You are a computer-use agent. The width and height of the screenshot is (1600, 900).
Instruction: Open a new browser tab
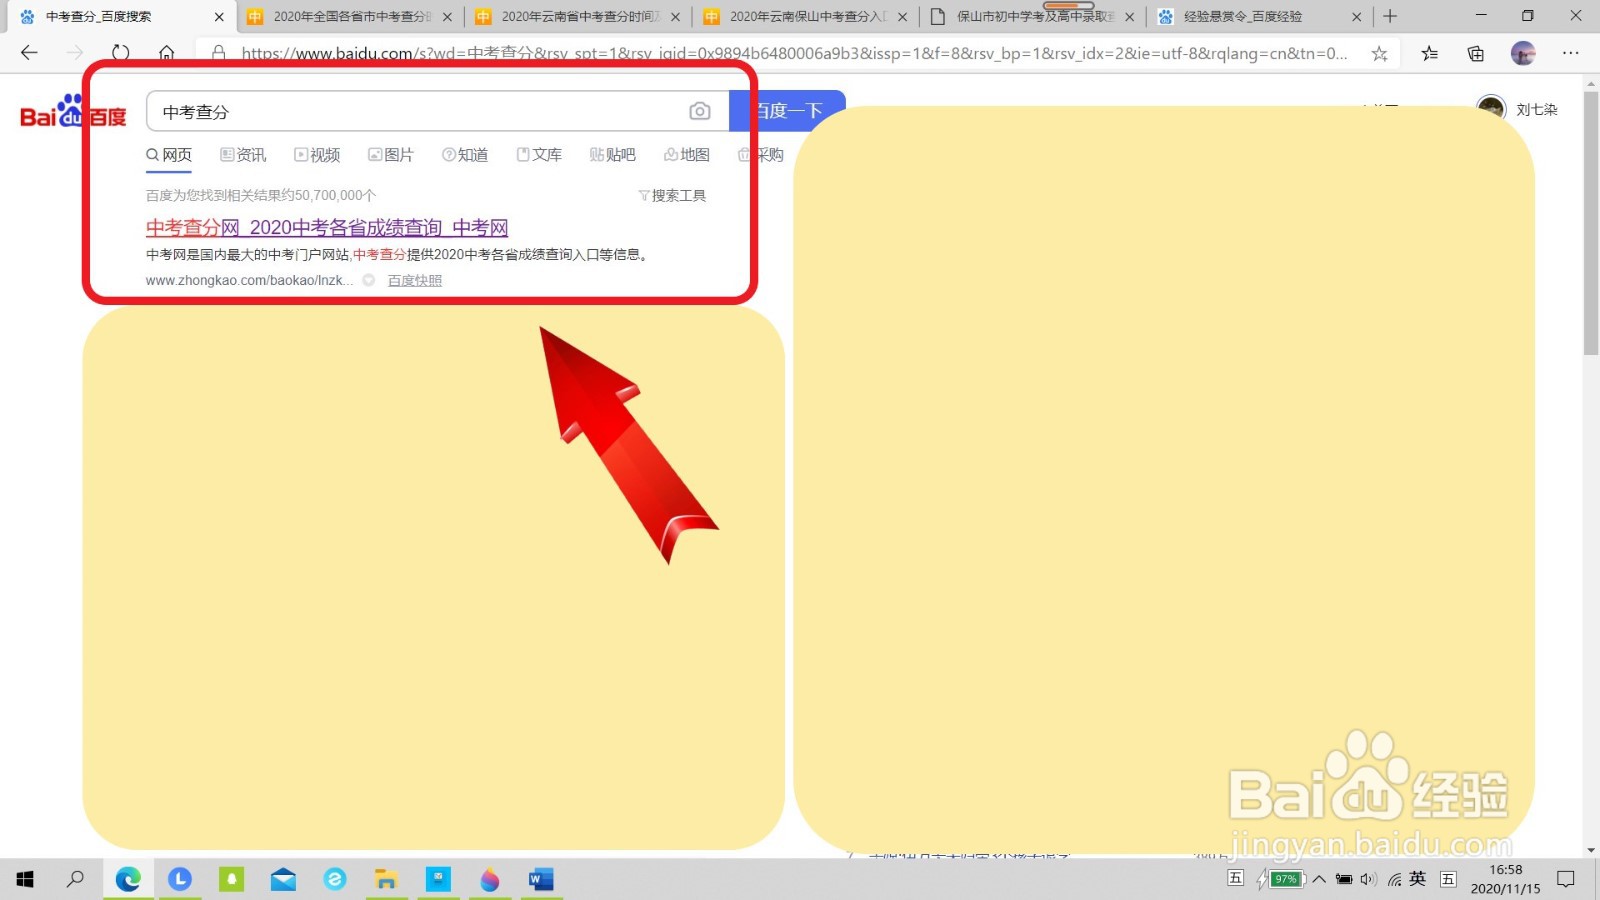pos(1390,16)
